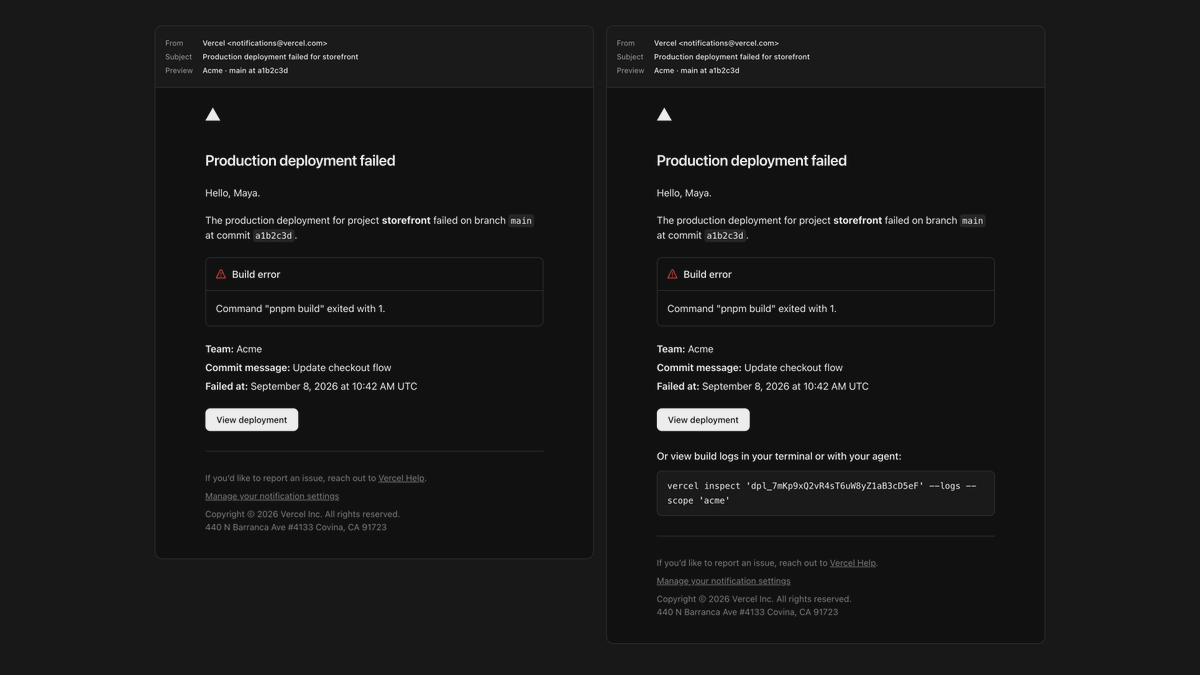Click "Team: Acme" in the left email
Screen dimensions: 1200x675
click(x=233, y=349)
